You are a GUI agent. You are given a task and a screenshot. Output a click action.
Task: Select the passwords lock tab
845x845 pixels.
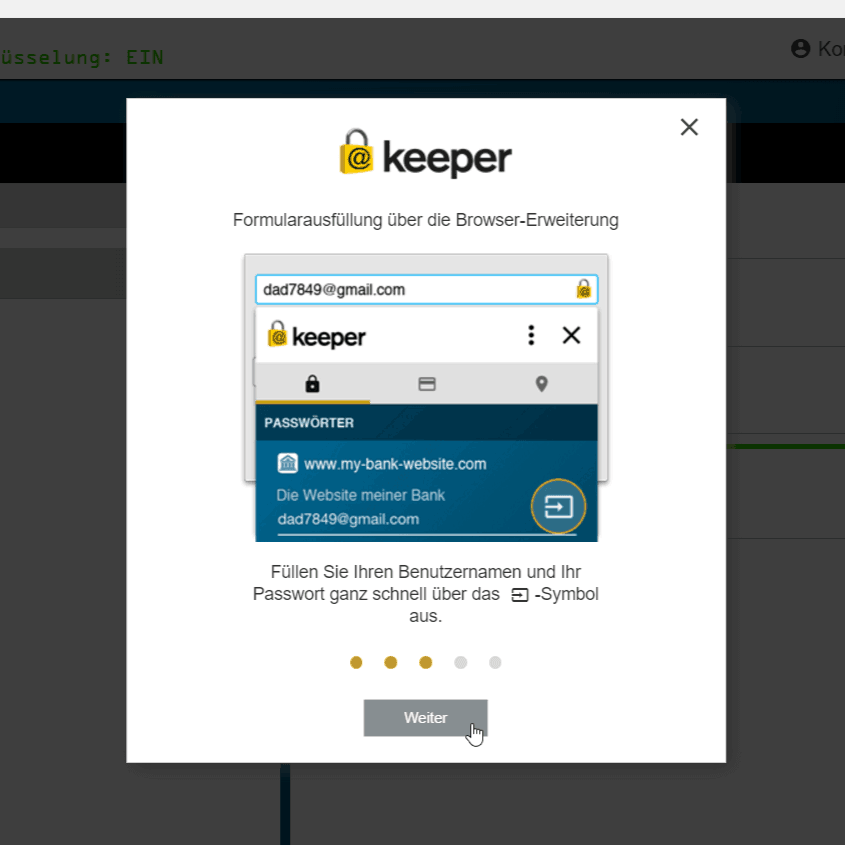pos(313,384)
